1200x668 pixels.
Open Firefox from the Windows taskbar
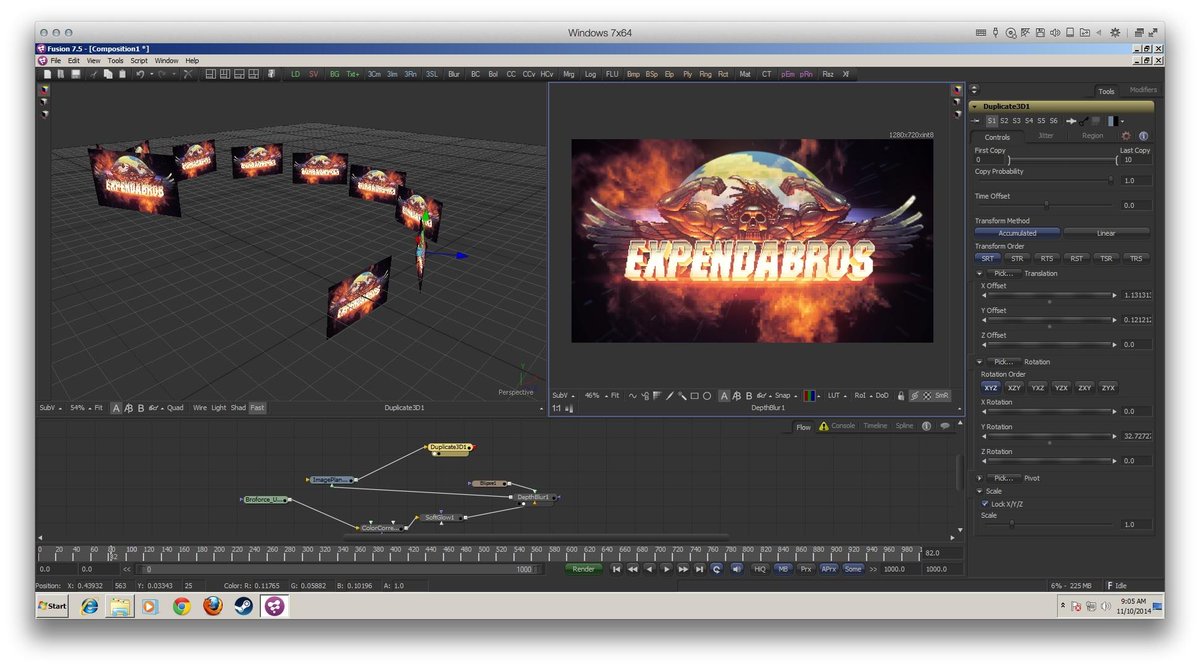coord(212,606)
